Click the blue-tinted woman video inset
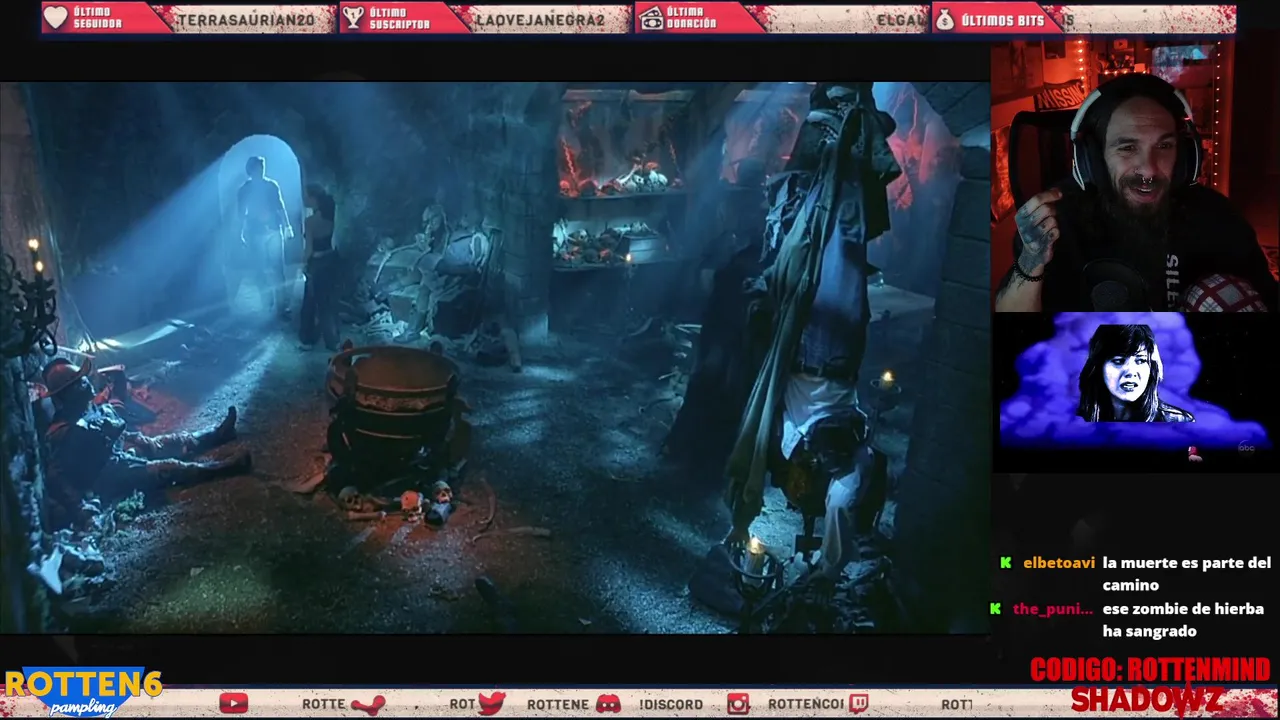Viewport: 1280px width, 720px height. pos(1134,390)
